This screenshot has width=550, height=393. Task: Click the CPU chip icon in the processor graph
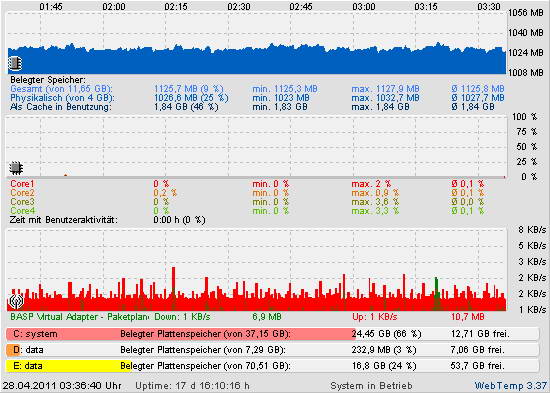[x=16, y=168]
